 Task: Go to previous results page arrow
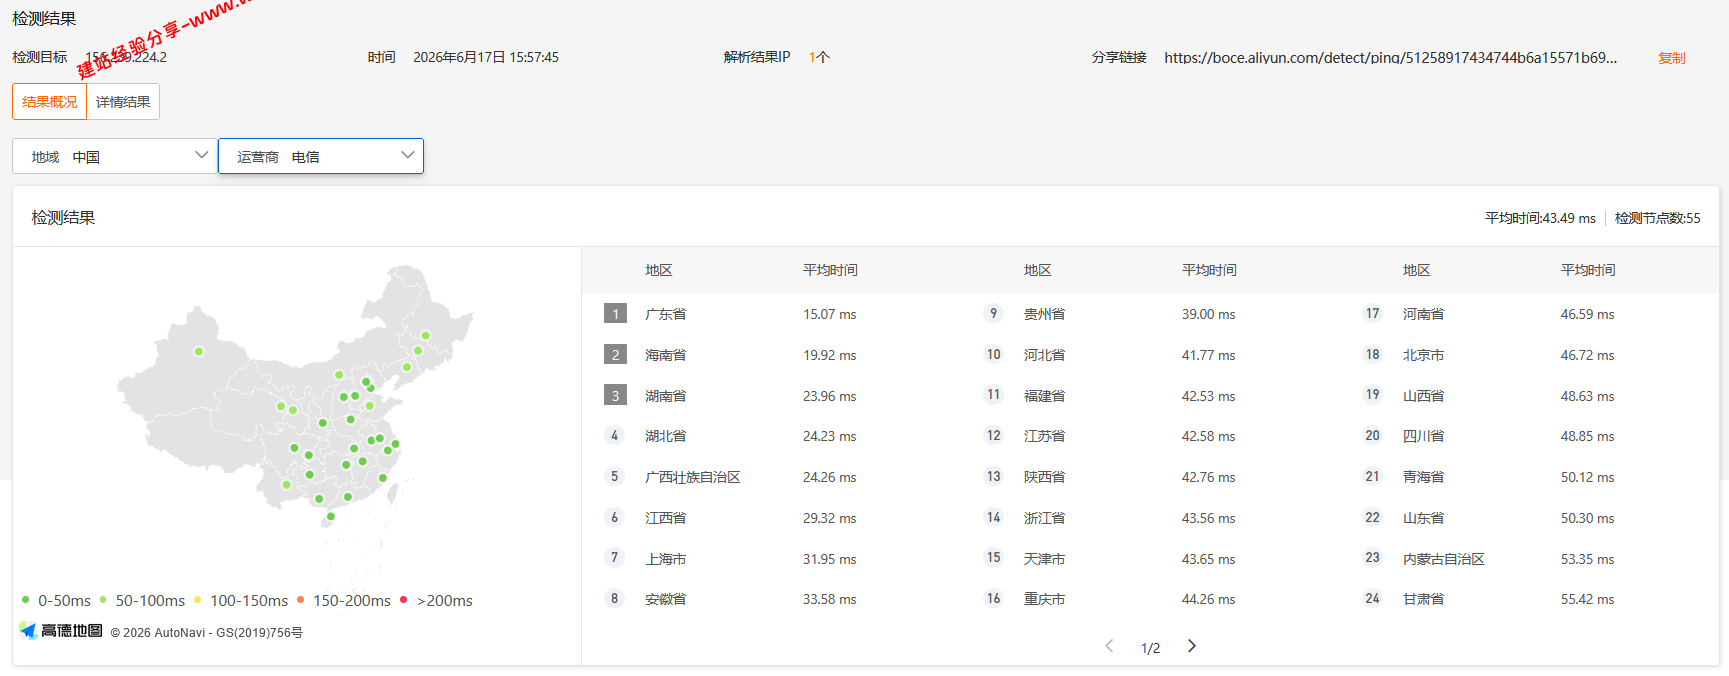click(1109, 646)
